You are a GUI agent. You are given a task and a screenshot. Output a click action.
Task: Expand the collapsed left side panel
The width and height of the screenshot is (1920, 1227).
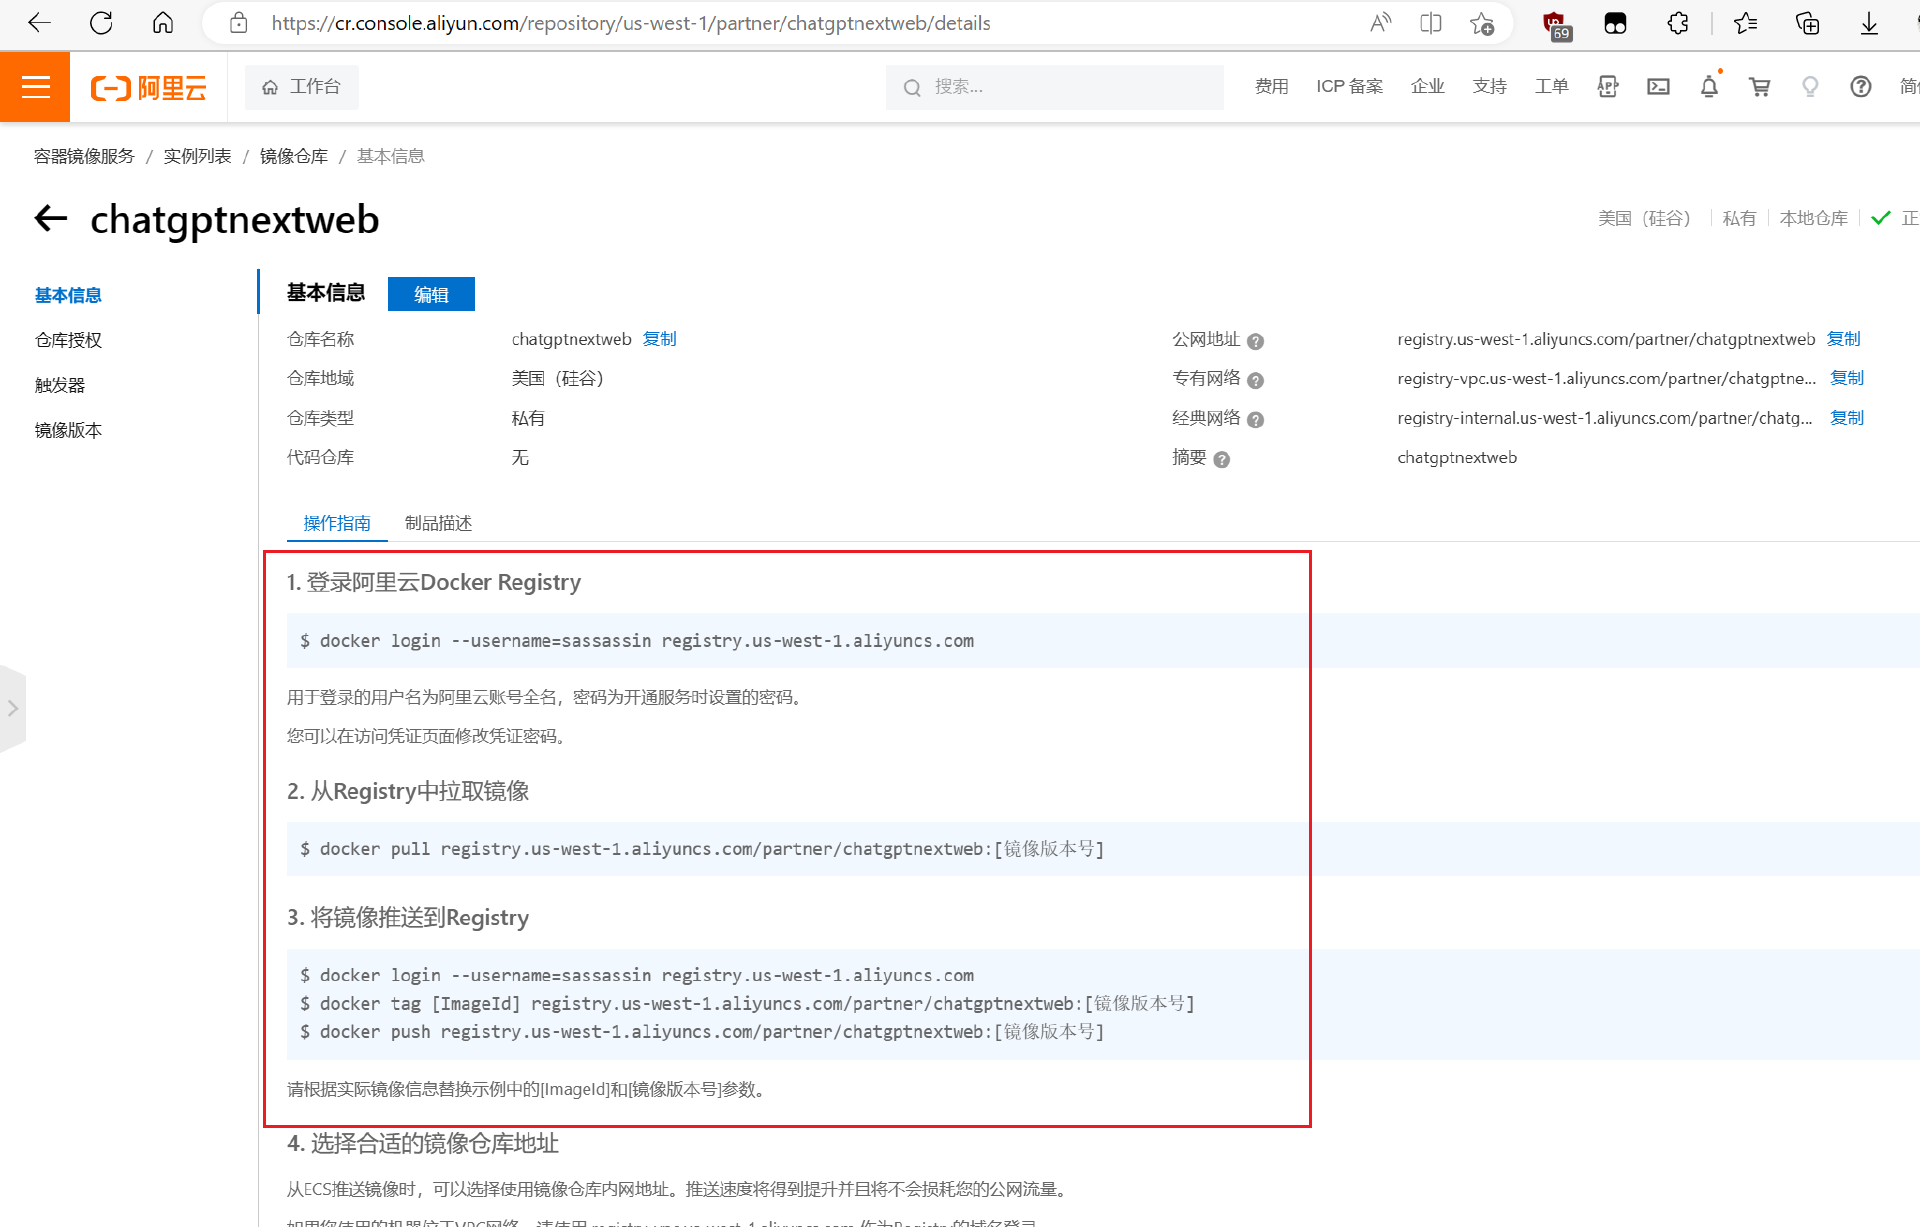(x=13, y=708)
